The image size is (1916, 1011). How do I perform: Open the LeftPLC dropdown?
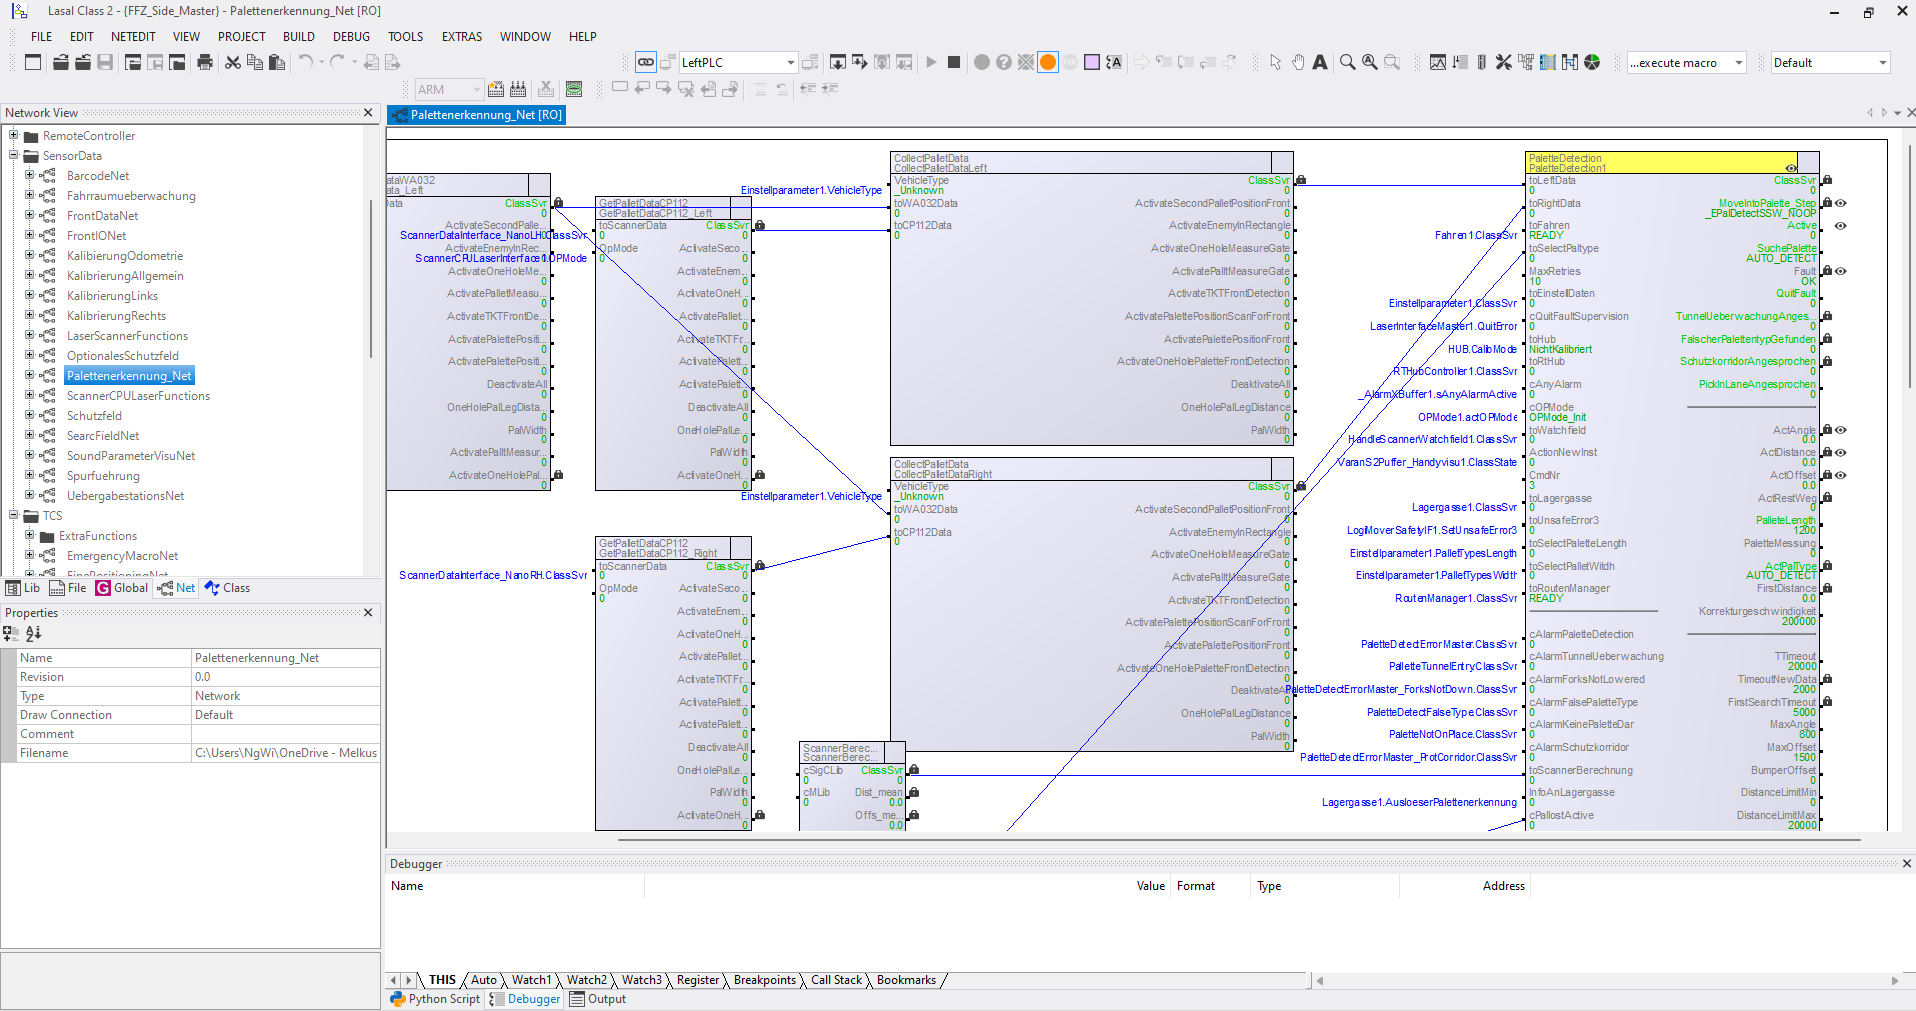[x=790, y=62]
